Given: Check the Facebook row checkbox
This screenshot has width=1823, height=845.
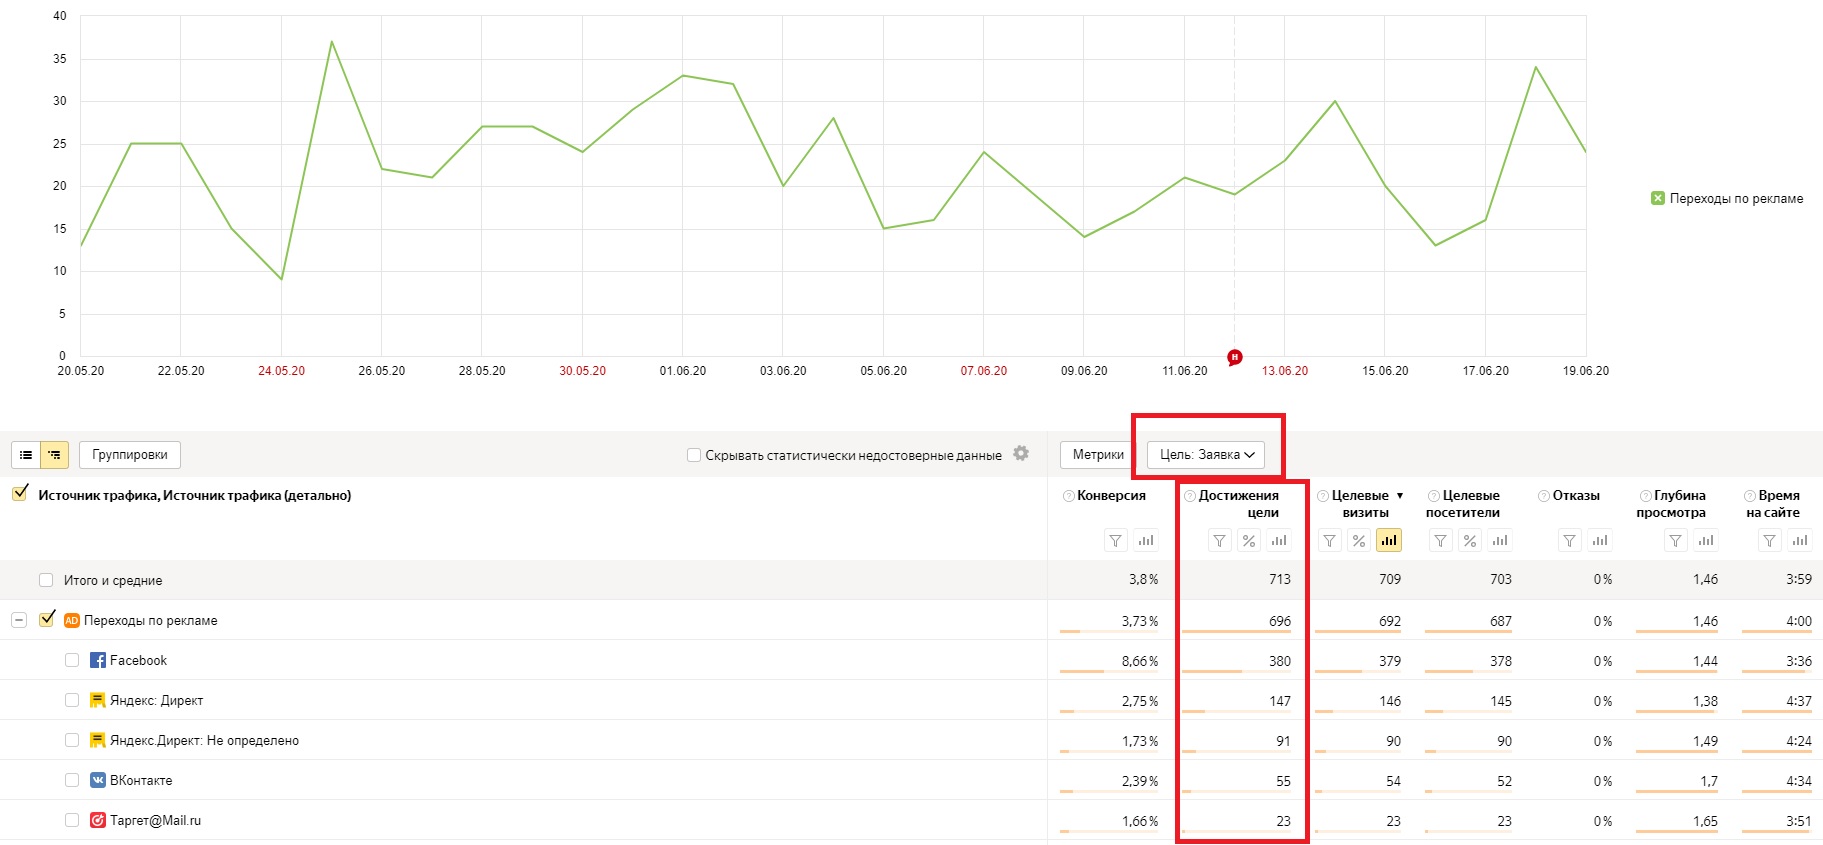Looking at the screenshot, I should click(72, 660).
